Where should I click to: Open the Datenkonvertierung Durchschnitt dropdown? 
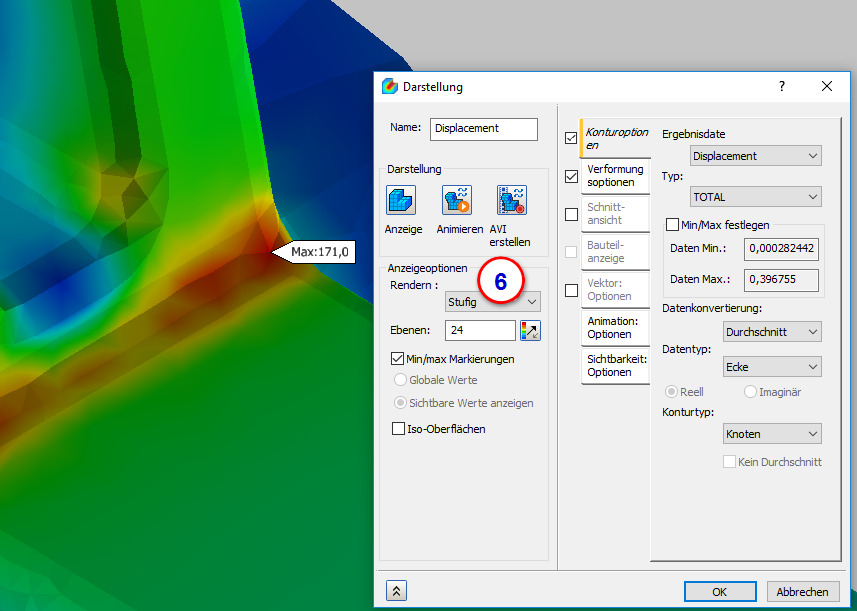[x=772, y=332]
